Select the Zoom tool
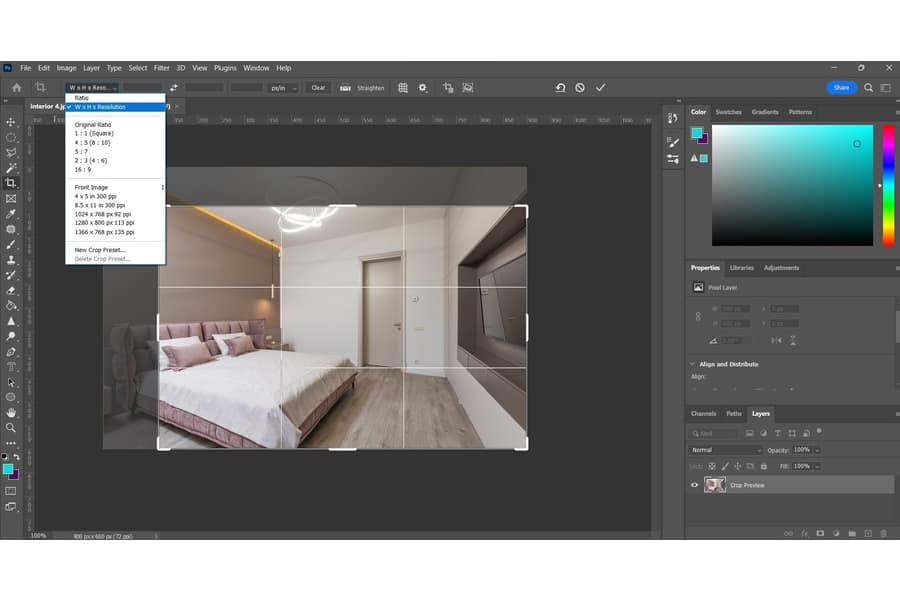Viewport: 900px width, 600px height. (11, 428)
